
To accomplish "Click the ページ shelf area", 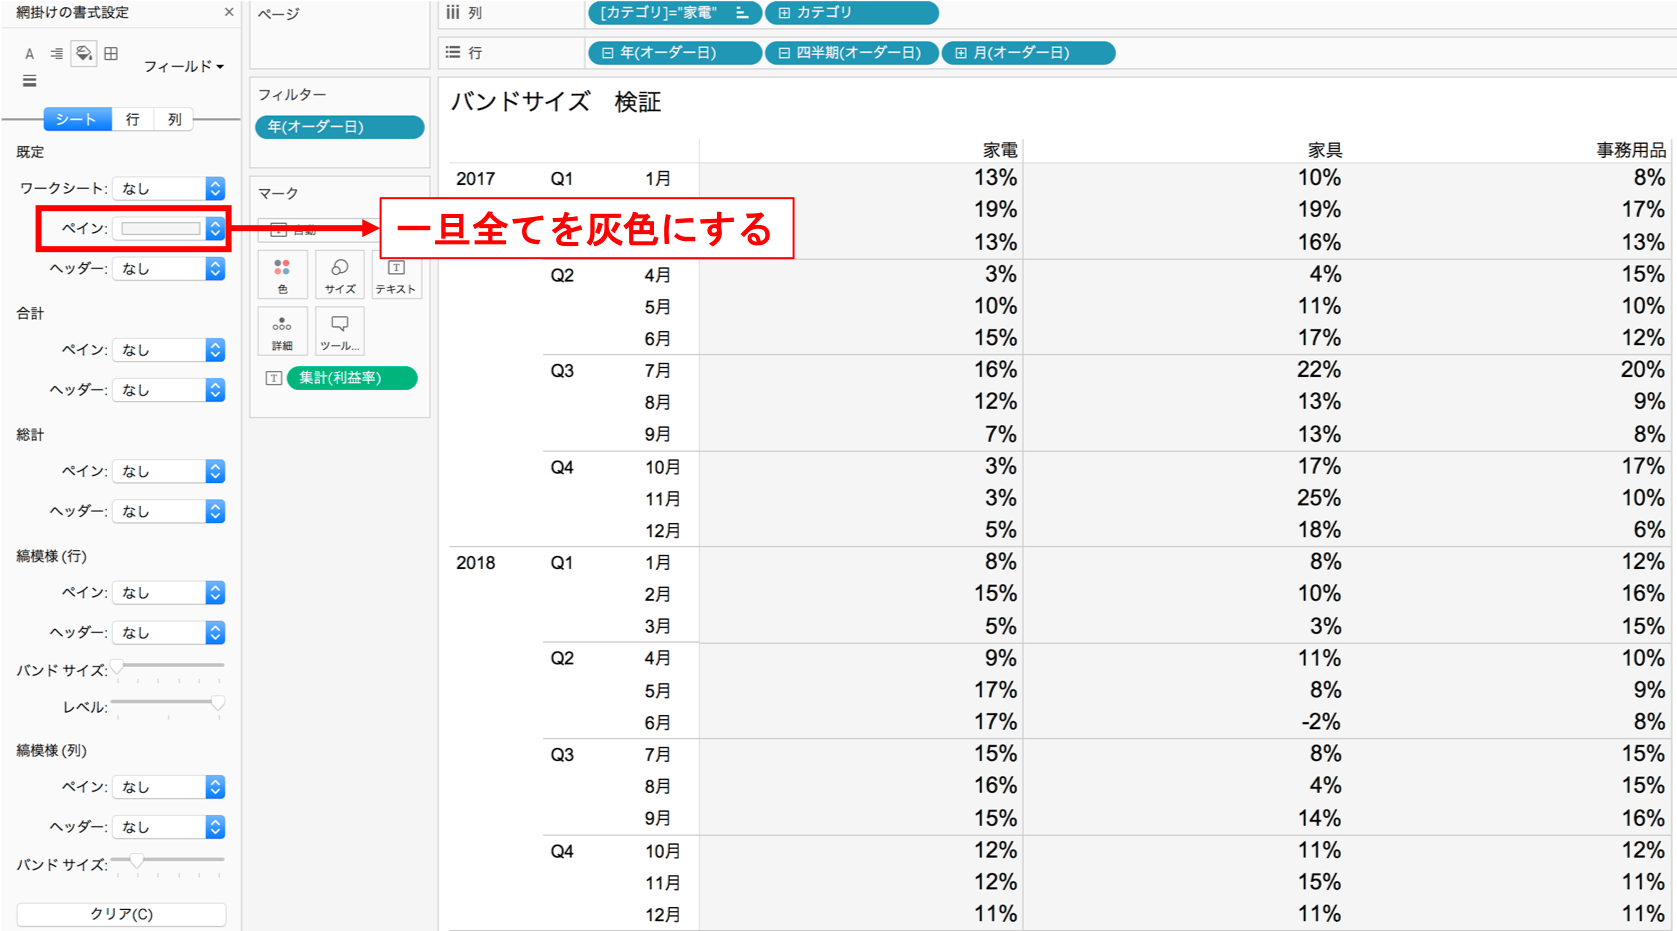I will point(340,35).
